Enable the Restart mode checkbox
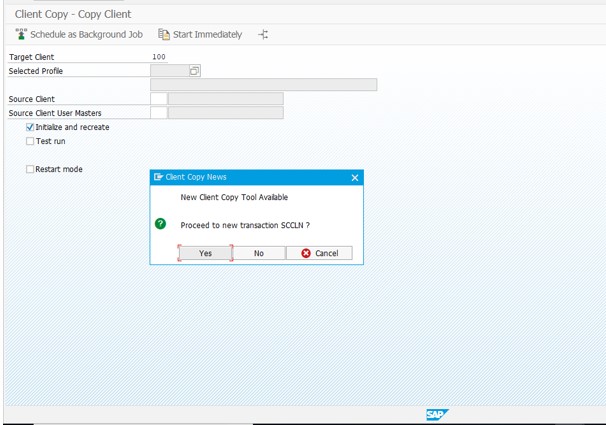 [x=30, y=169]
